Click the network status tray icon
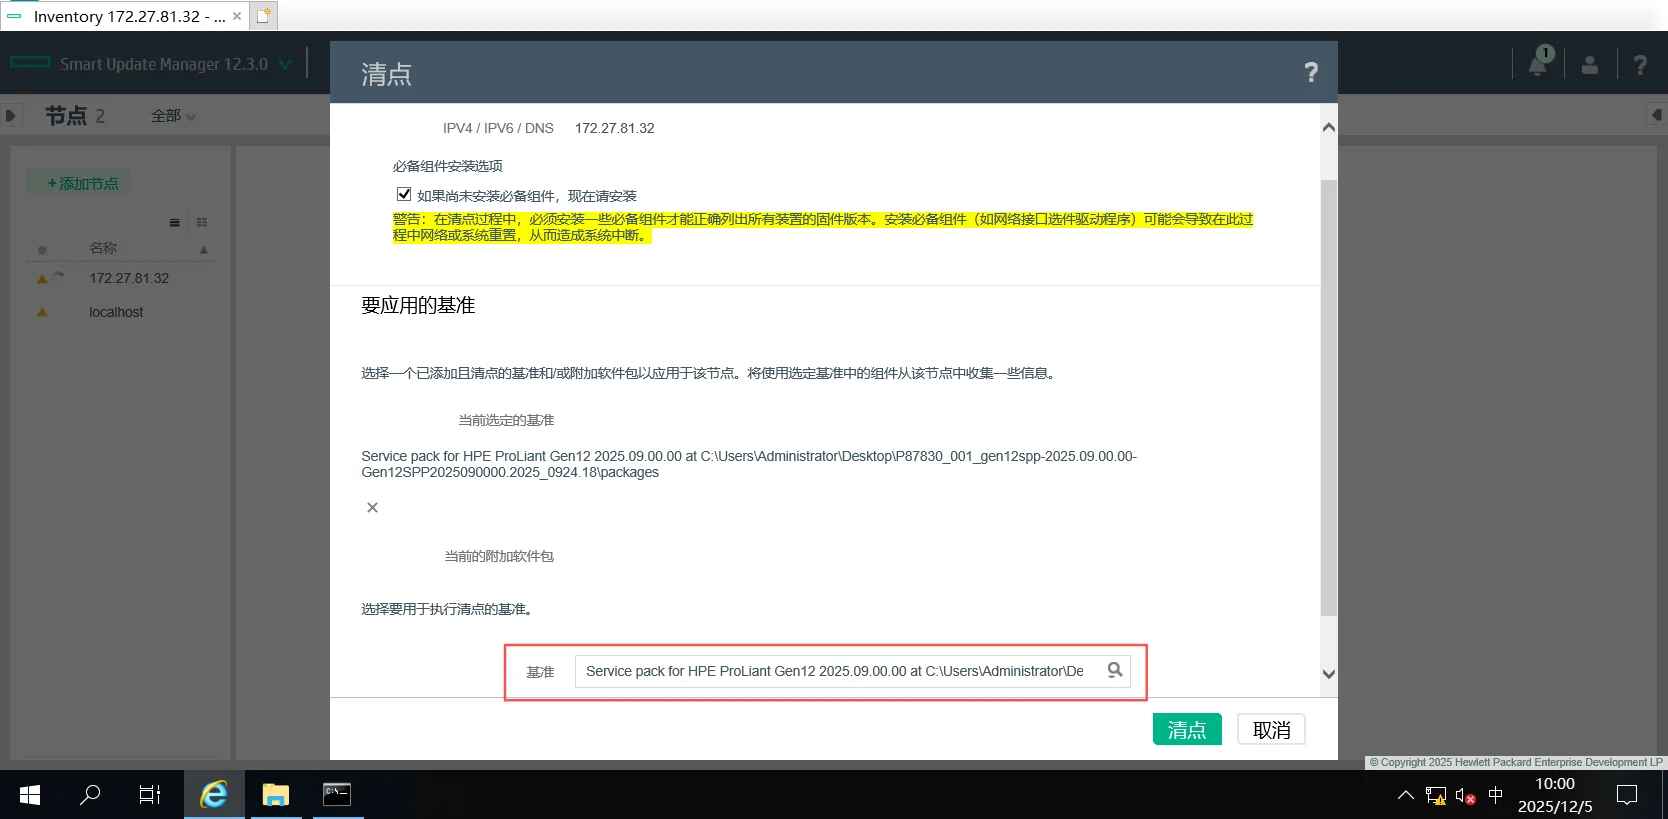The image size is (1668, 819). coord(1436,796)
